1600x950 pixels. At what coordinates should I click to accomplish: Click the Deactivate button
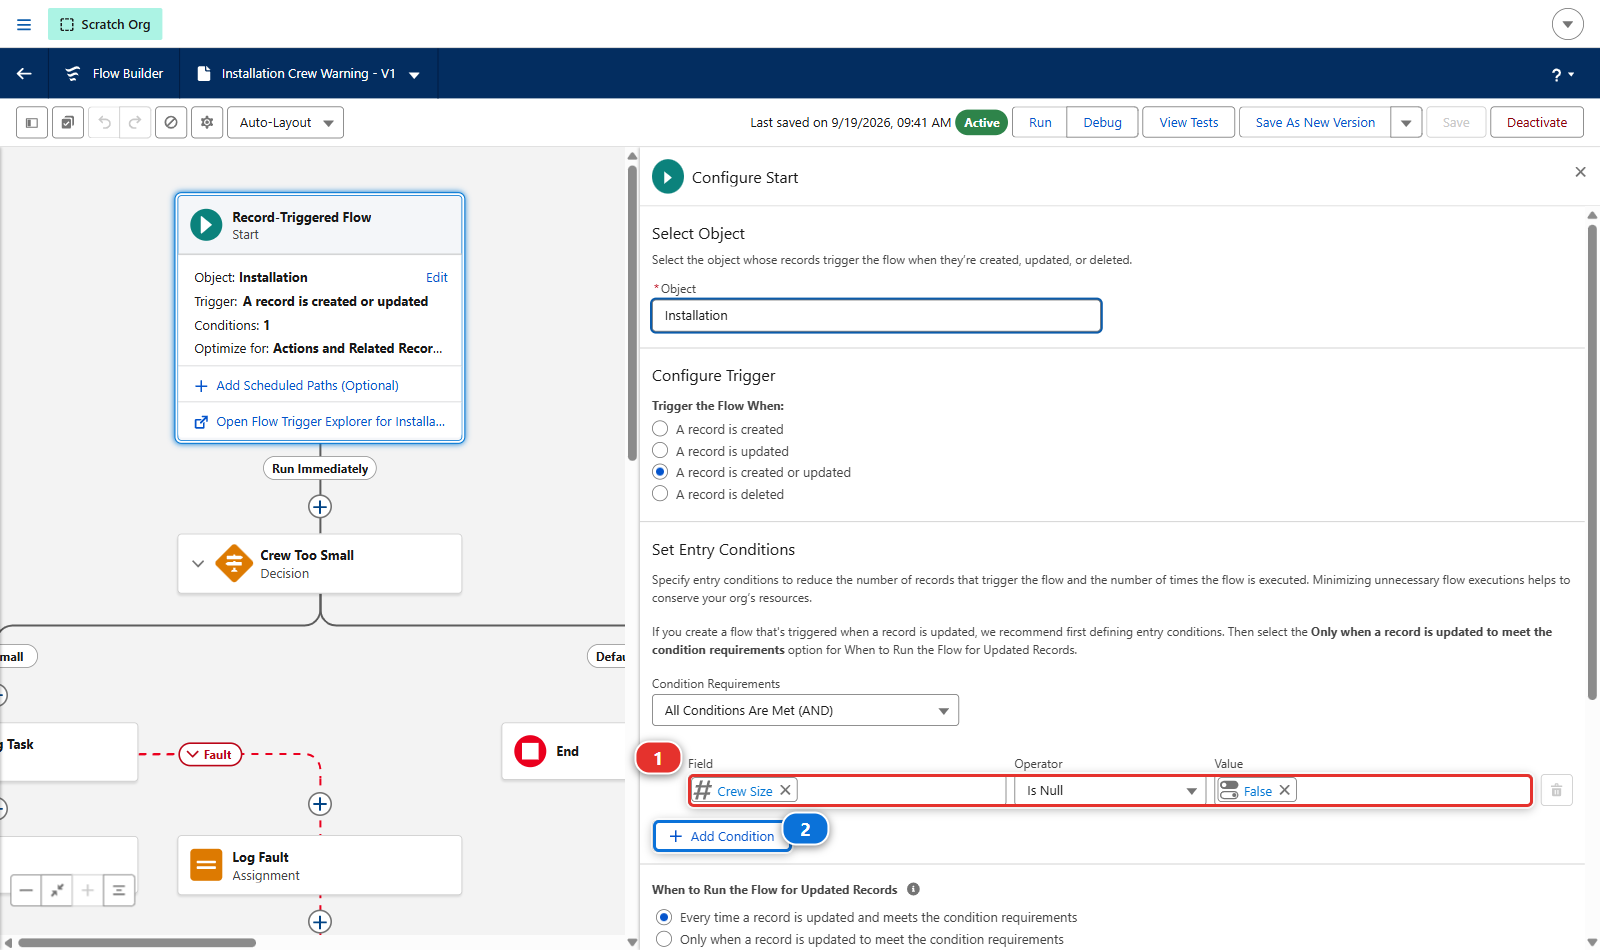[1537, 122]
